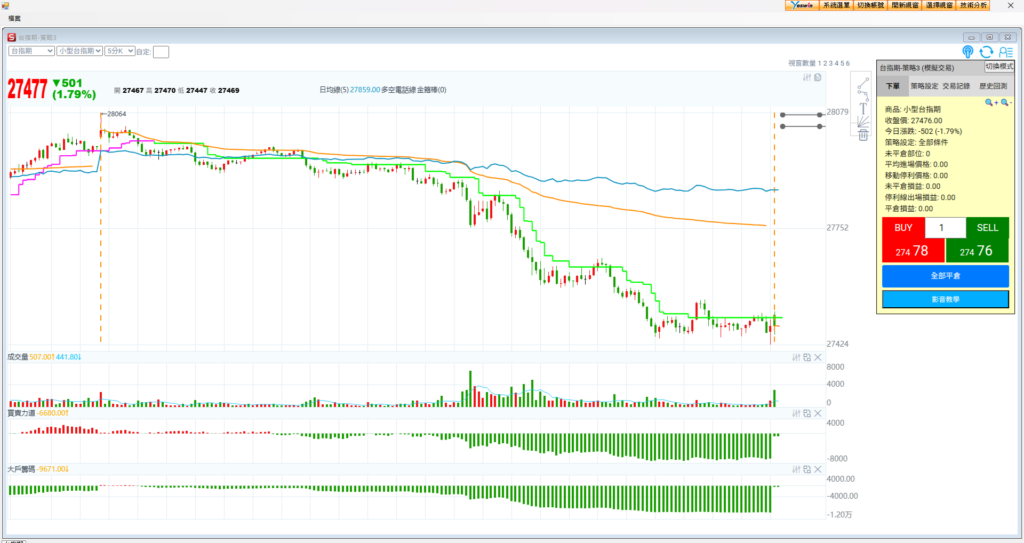This screenshot has width=1024, height=543.
Task: Open the 5分K timeframe dropdown
Action: [118, 50]
